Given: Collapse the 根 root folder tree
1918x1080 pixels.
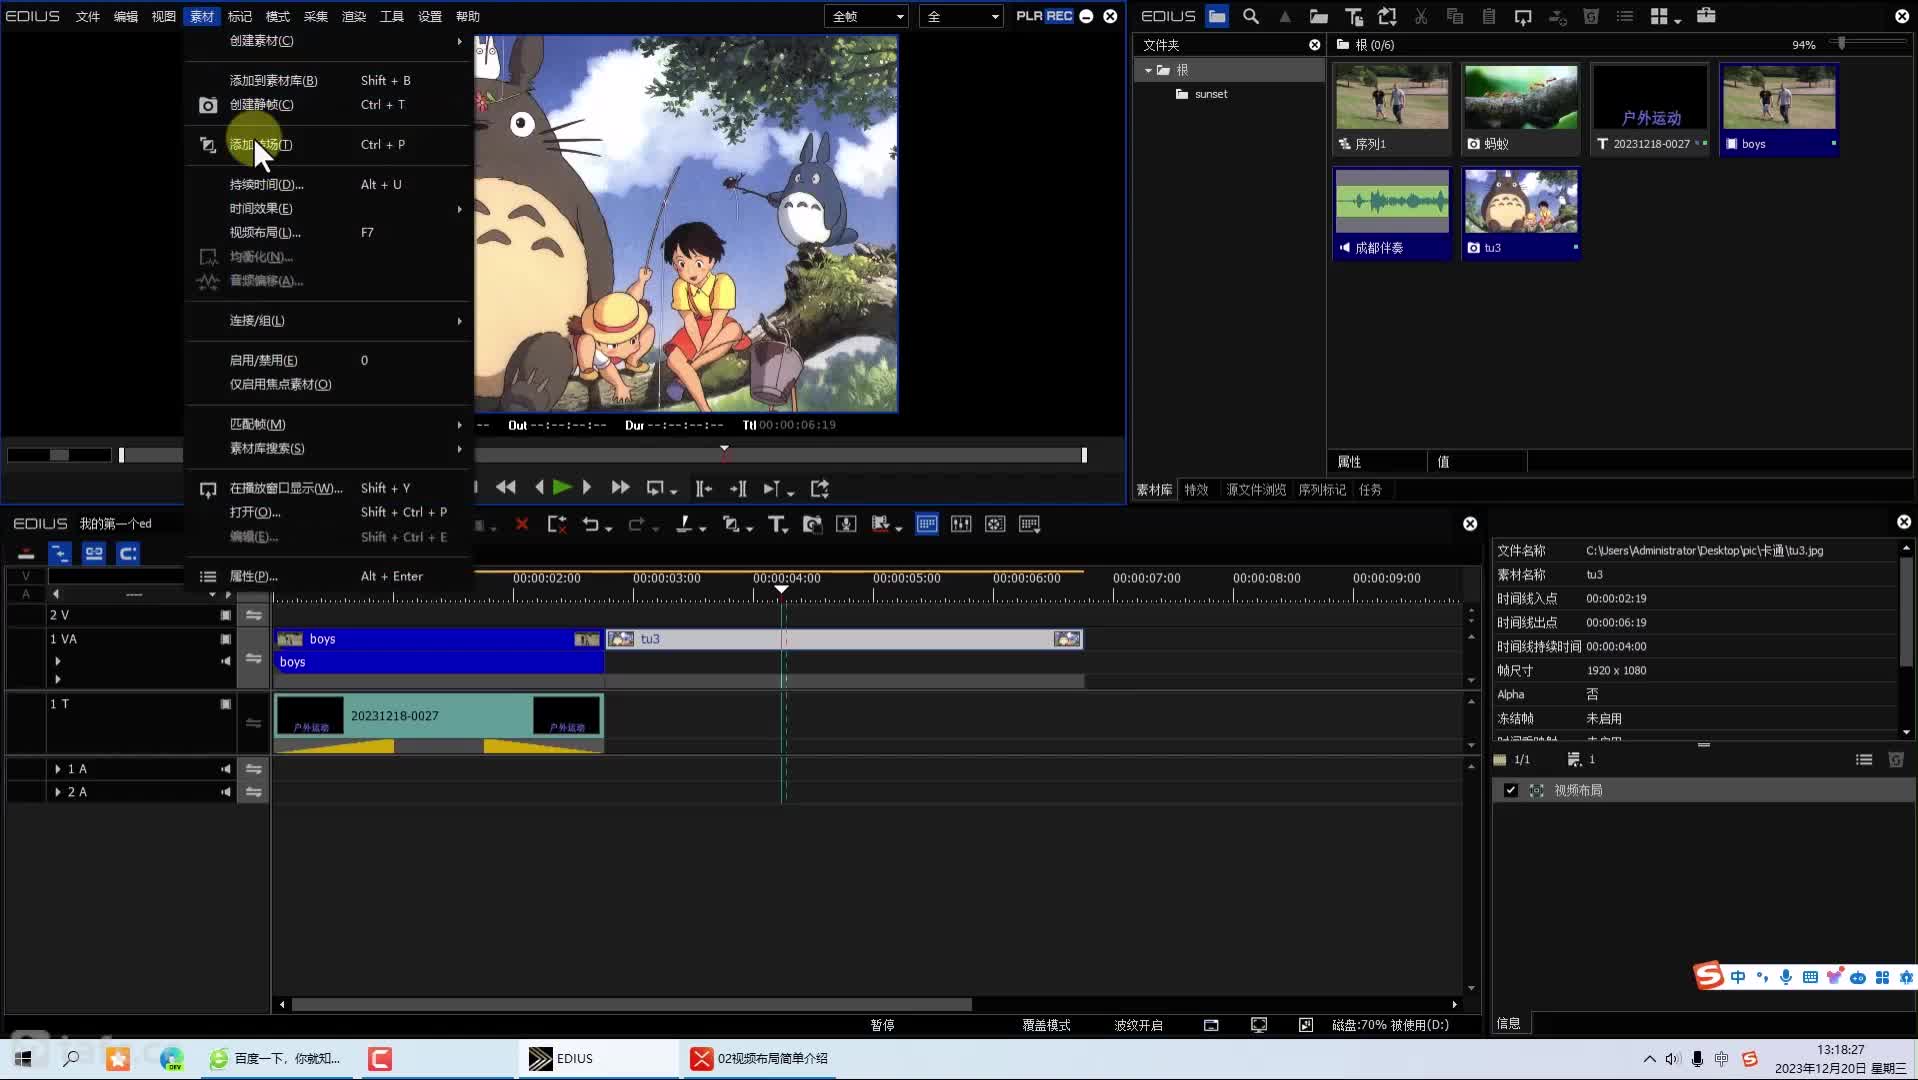Looking at the screenshot, I should pos(1148,70).
